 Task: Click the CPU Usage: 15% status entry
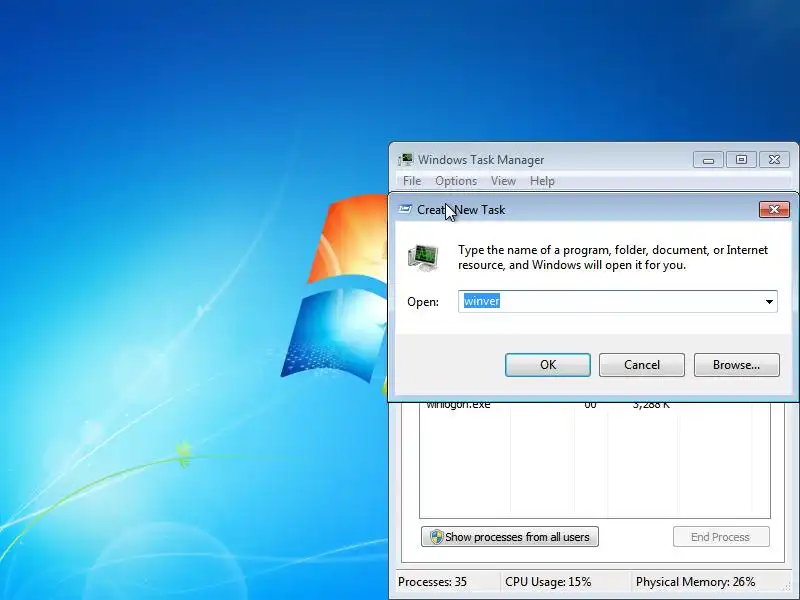(x=548, y=582)
